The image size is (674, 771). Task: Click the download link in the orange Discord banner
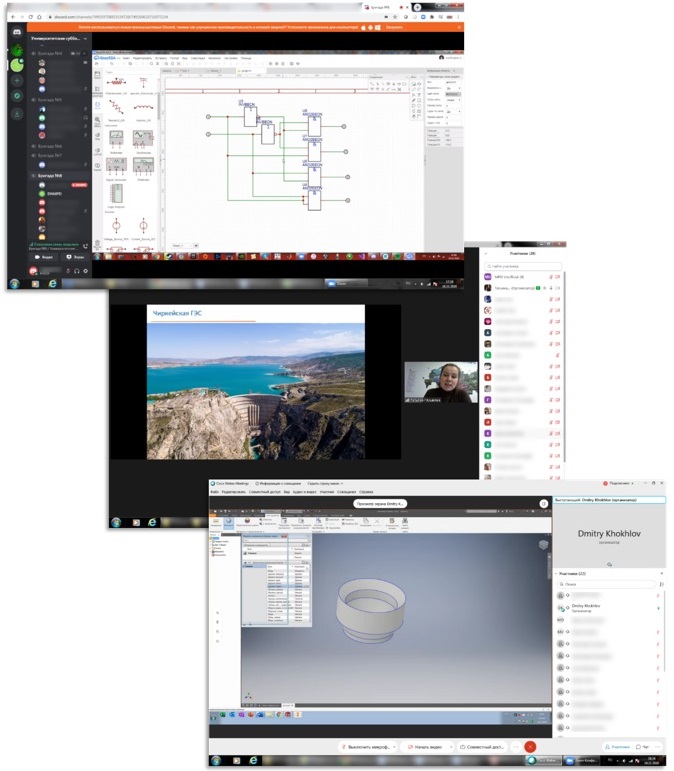coord(394,28)
